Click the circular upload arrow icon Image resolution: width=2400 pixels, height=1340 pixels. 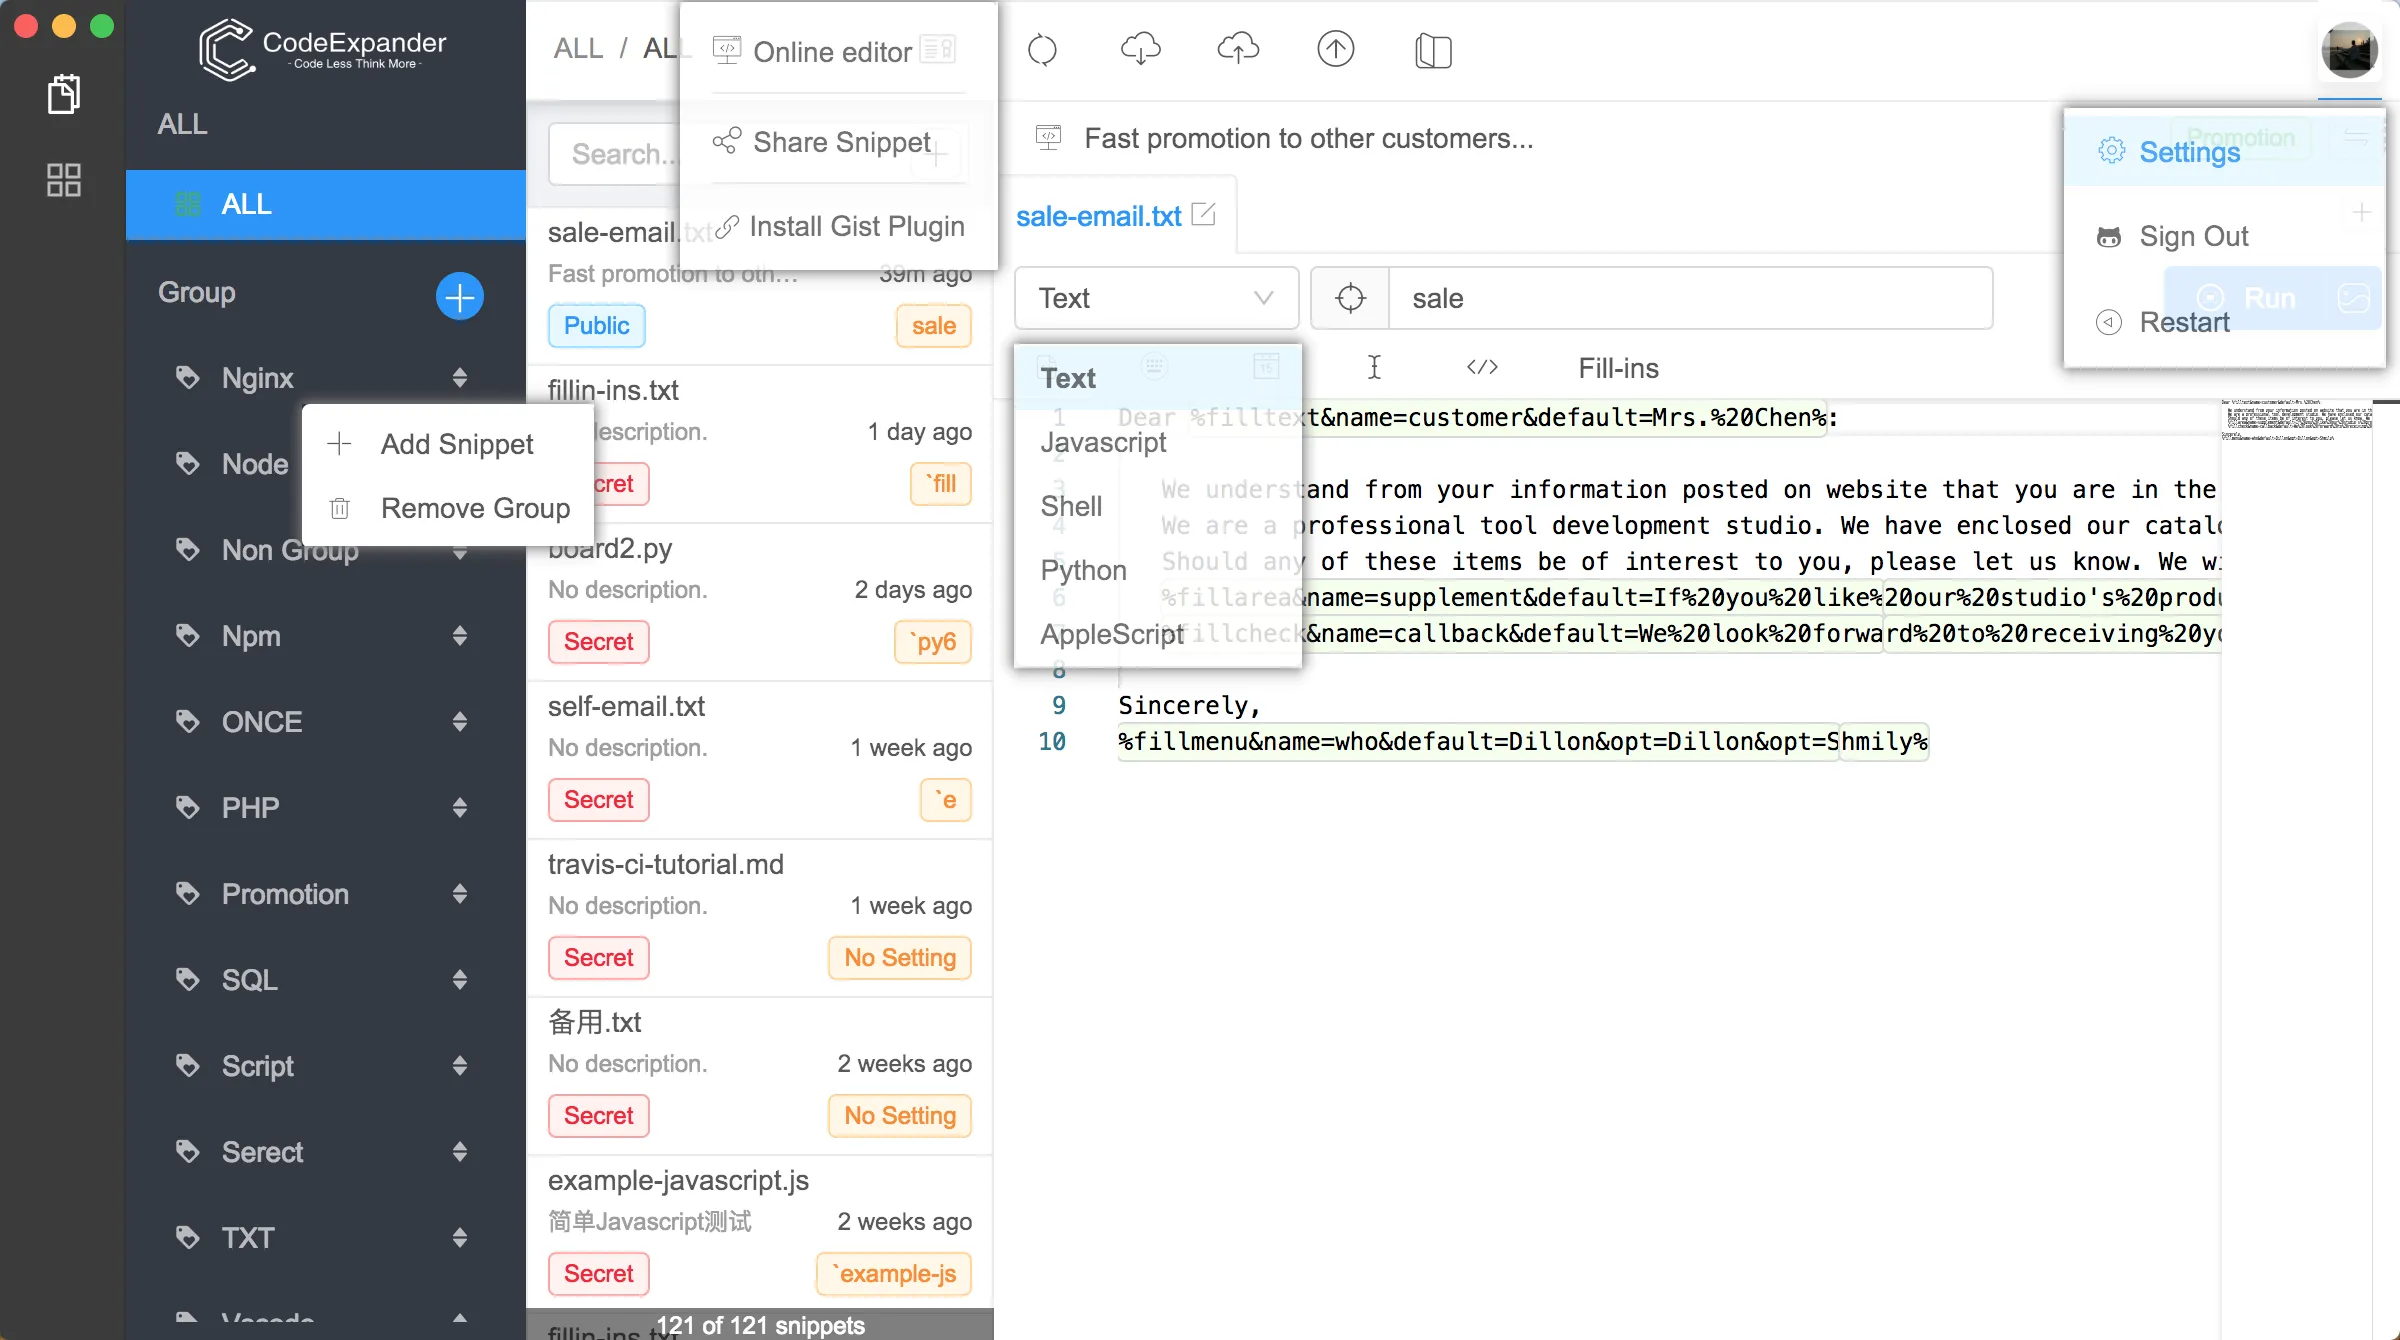pyautogui.click(x=1335, y=49)
